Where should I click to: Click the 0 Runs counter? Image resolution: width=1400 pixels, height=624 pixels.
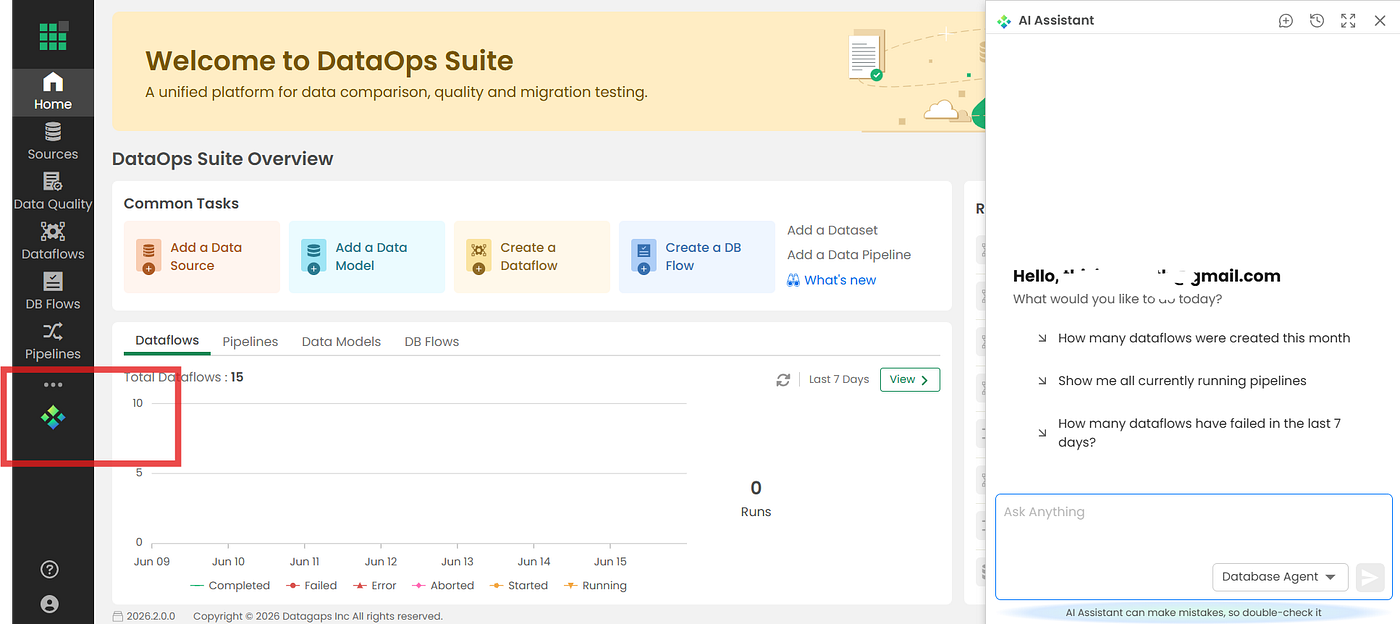click(756, 498)
